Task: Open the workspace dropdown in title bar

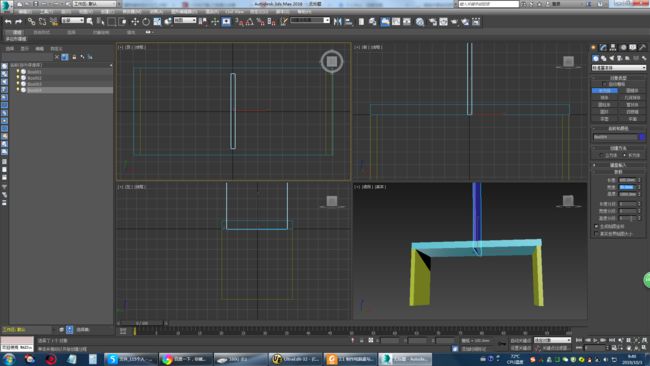Action: [x=95, y=4]
